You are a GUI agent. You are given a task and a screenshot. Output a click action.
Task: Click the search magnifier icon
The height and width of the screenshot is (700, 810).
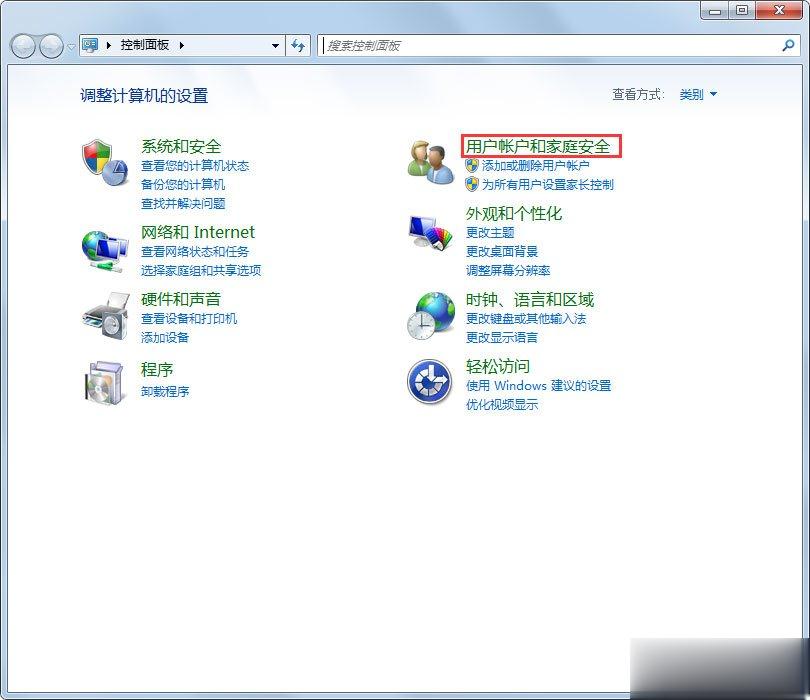click(x=788, y=45)
